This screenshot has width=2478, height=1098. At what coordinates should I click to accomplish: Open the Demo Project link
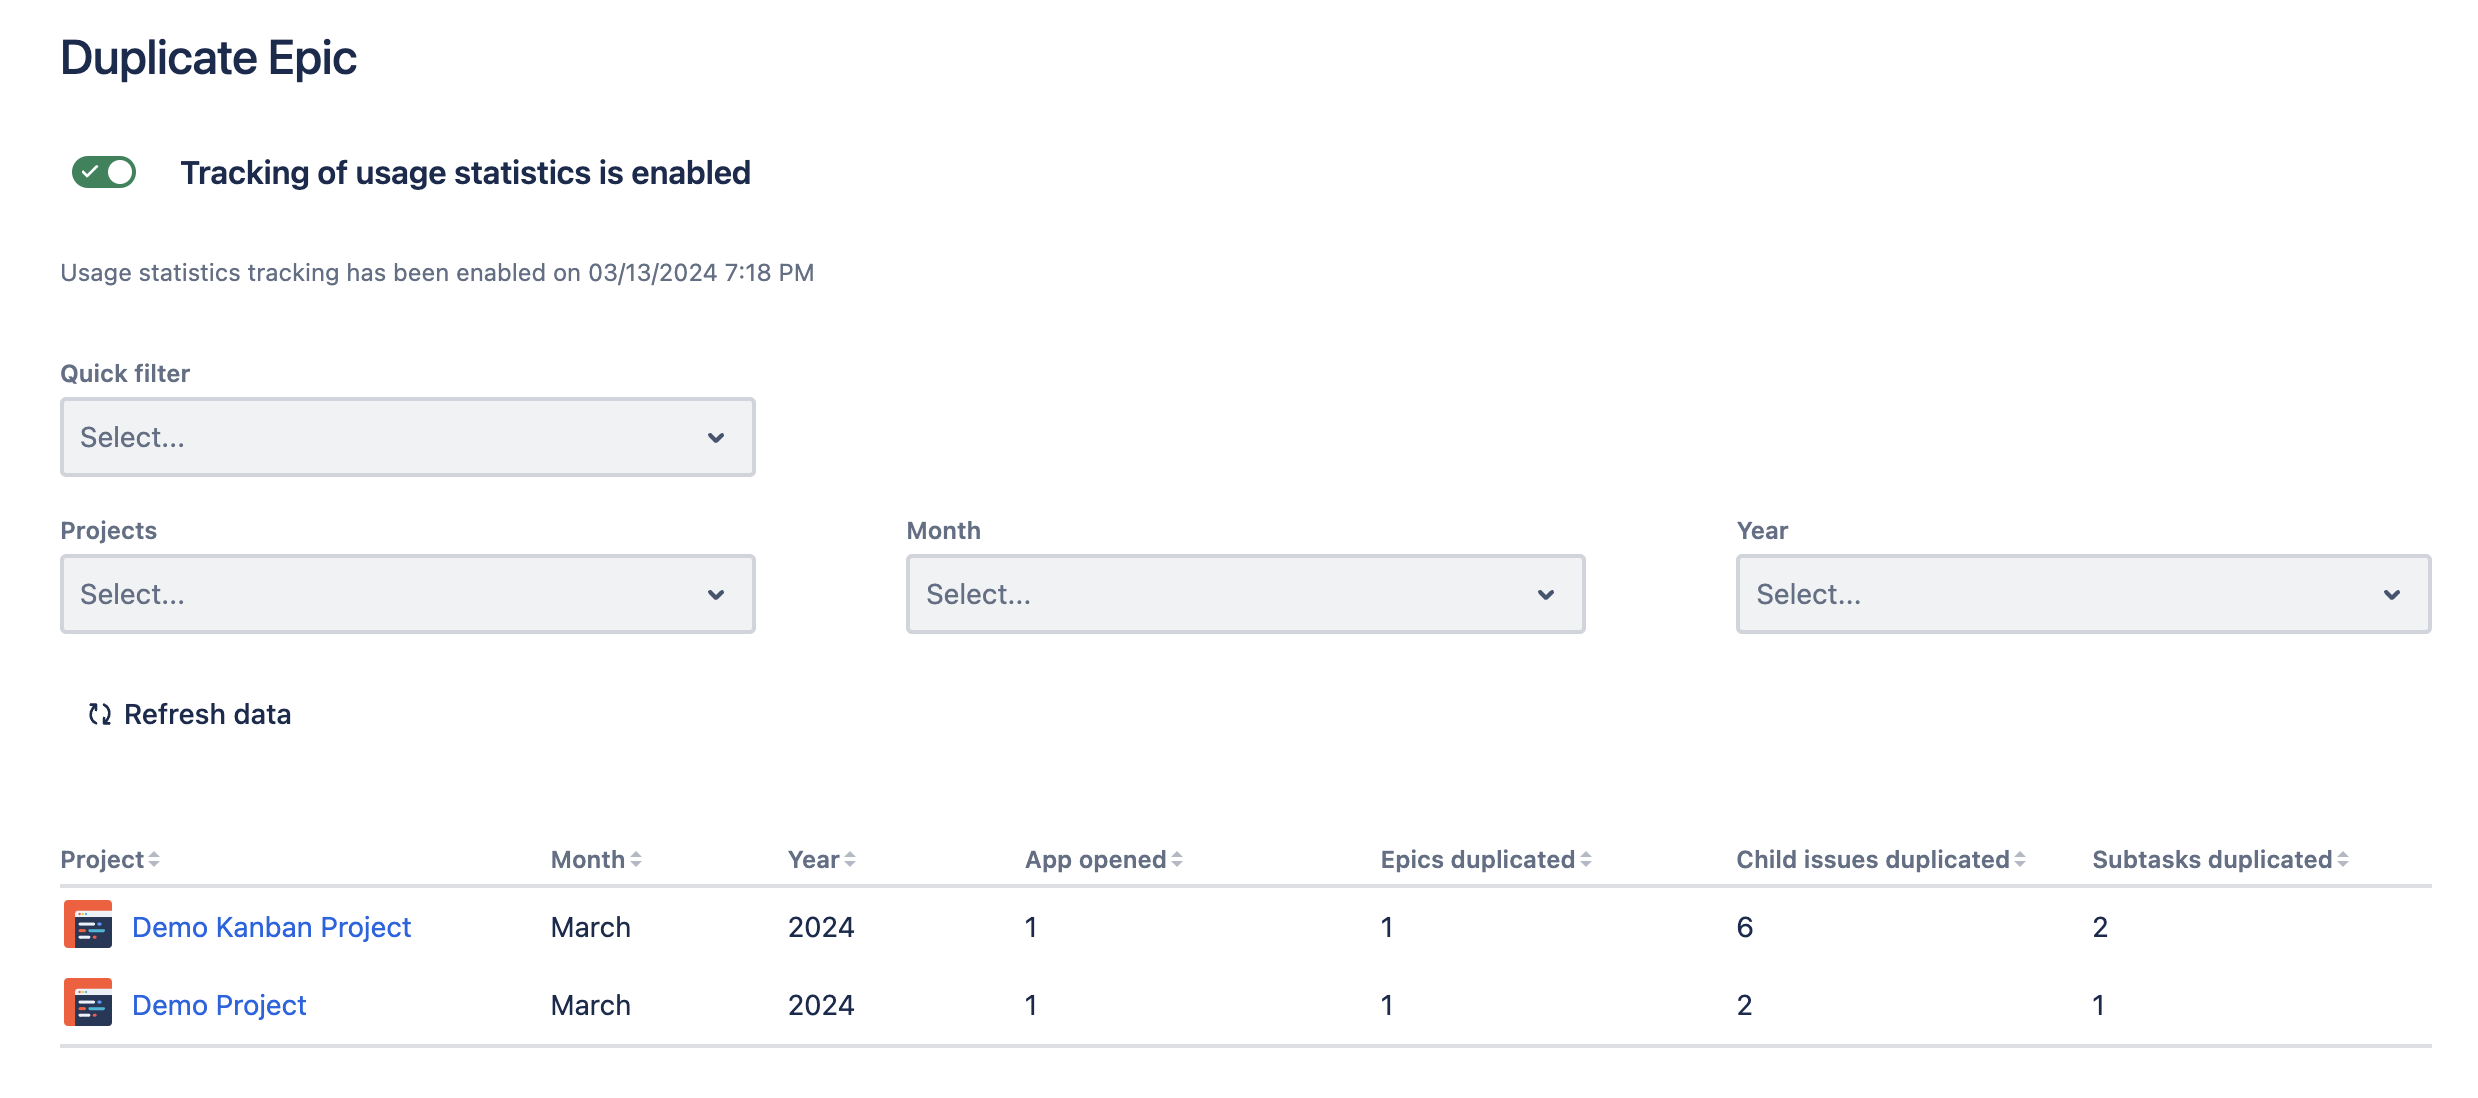[219, 1005]
